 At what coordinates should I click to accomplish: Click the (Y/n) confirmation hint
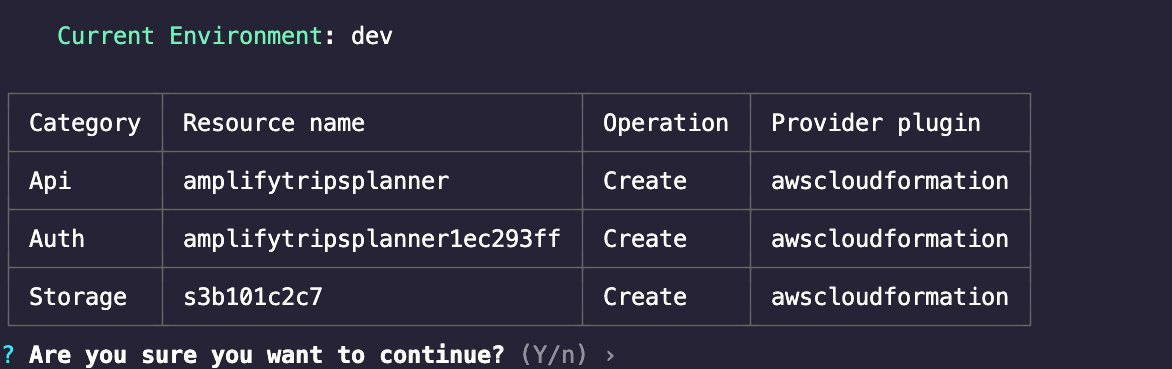tap(554, 355)
